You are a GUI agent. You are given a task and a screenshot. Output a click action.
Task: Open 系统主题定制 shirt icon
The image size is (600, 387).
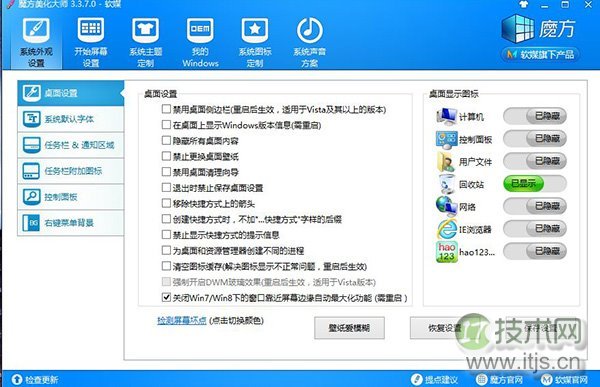tap(145, 29)
